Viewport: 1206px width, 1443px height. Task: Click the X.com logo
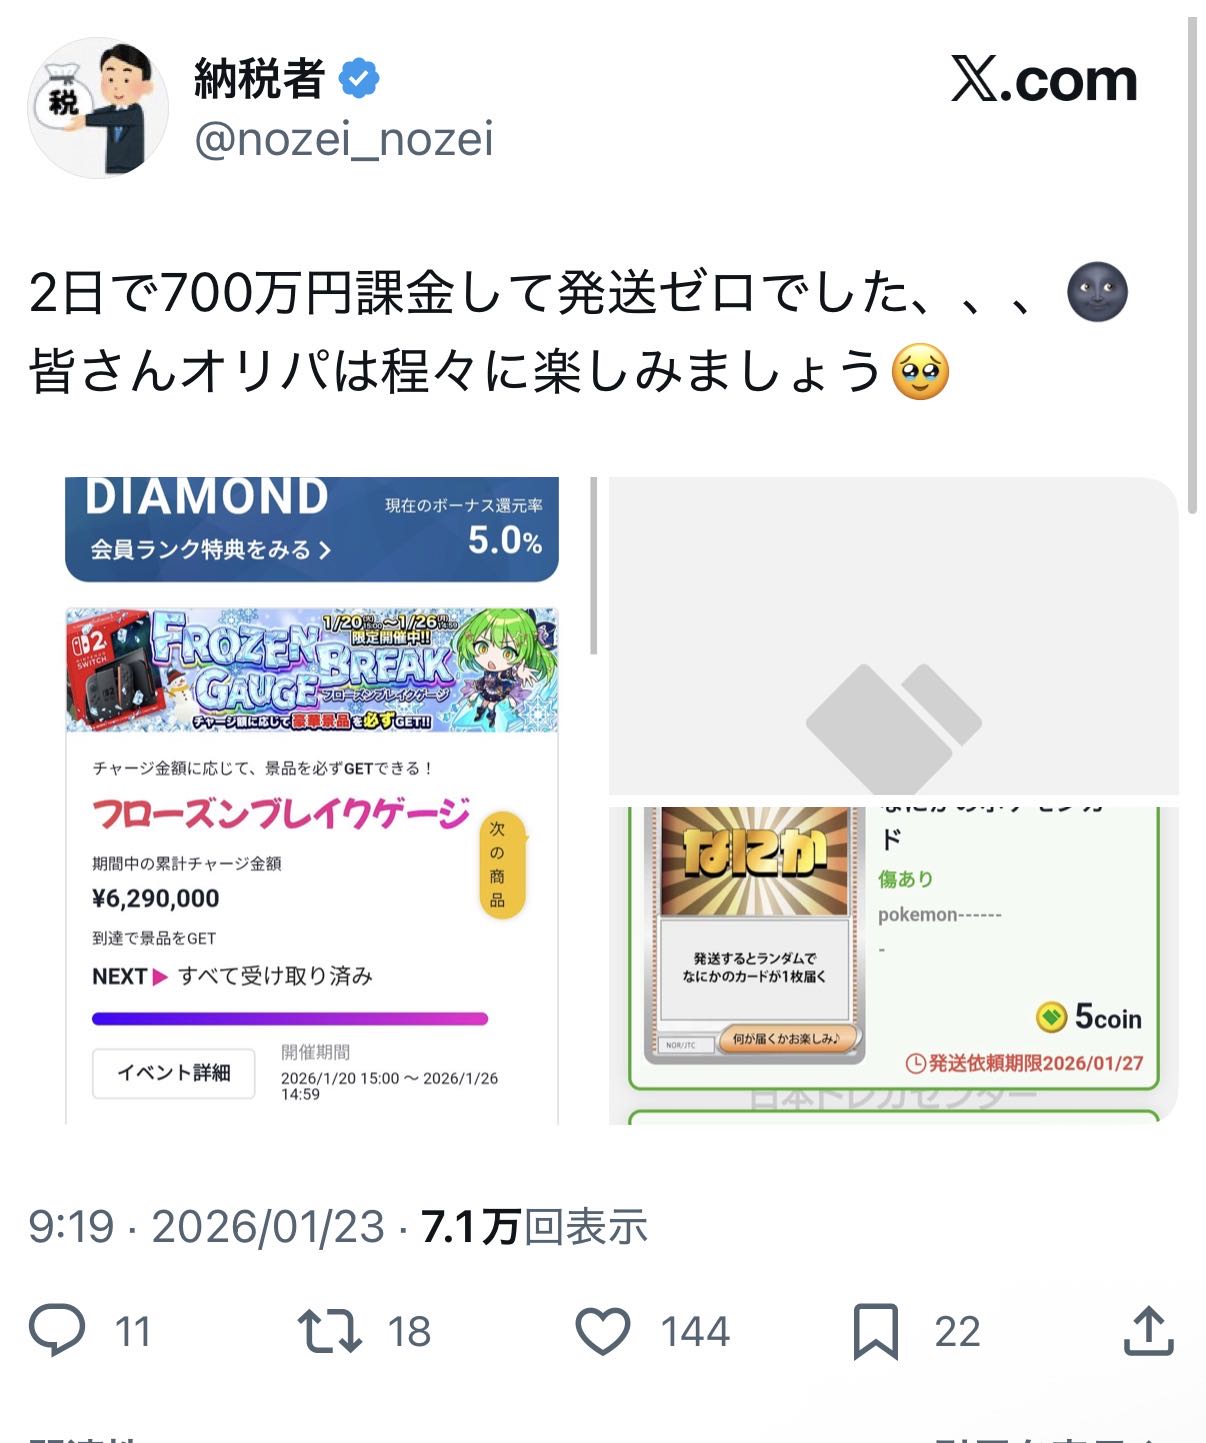[1044, 80]
